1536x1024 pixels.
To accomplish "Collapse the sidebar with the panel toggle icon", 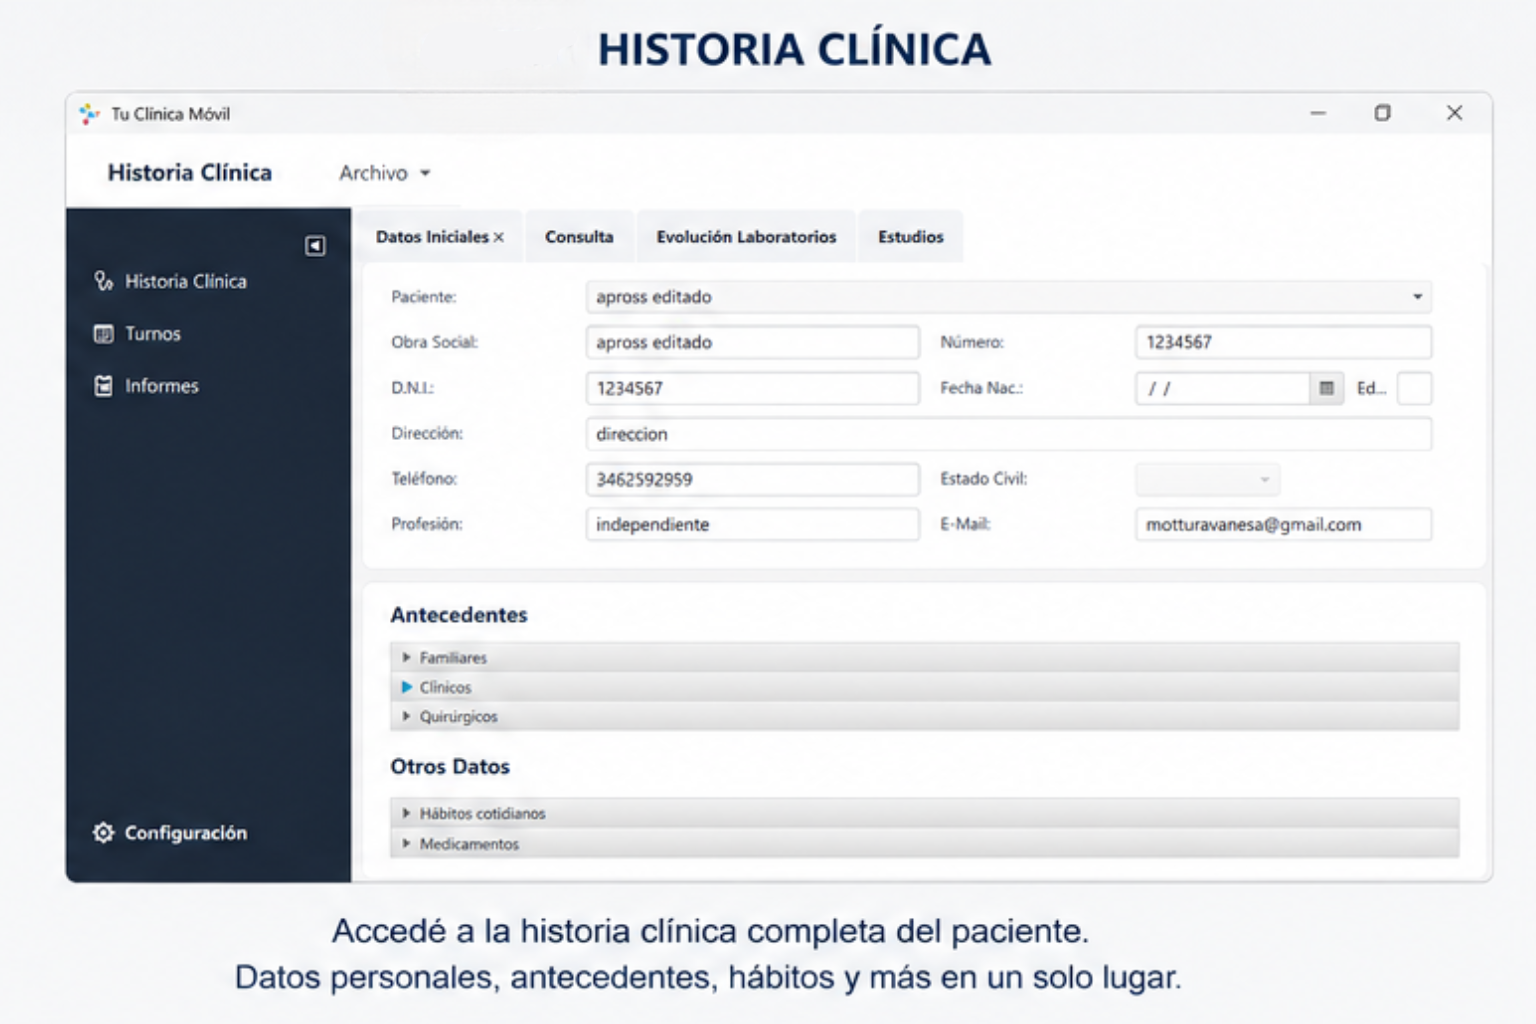I will click(x=315, y=245).
